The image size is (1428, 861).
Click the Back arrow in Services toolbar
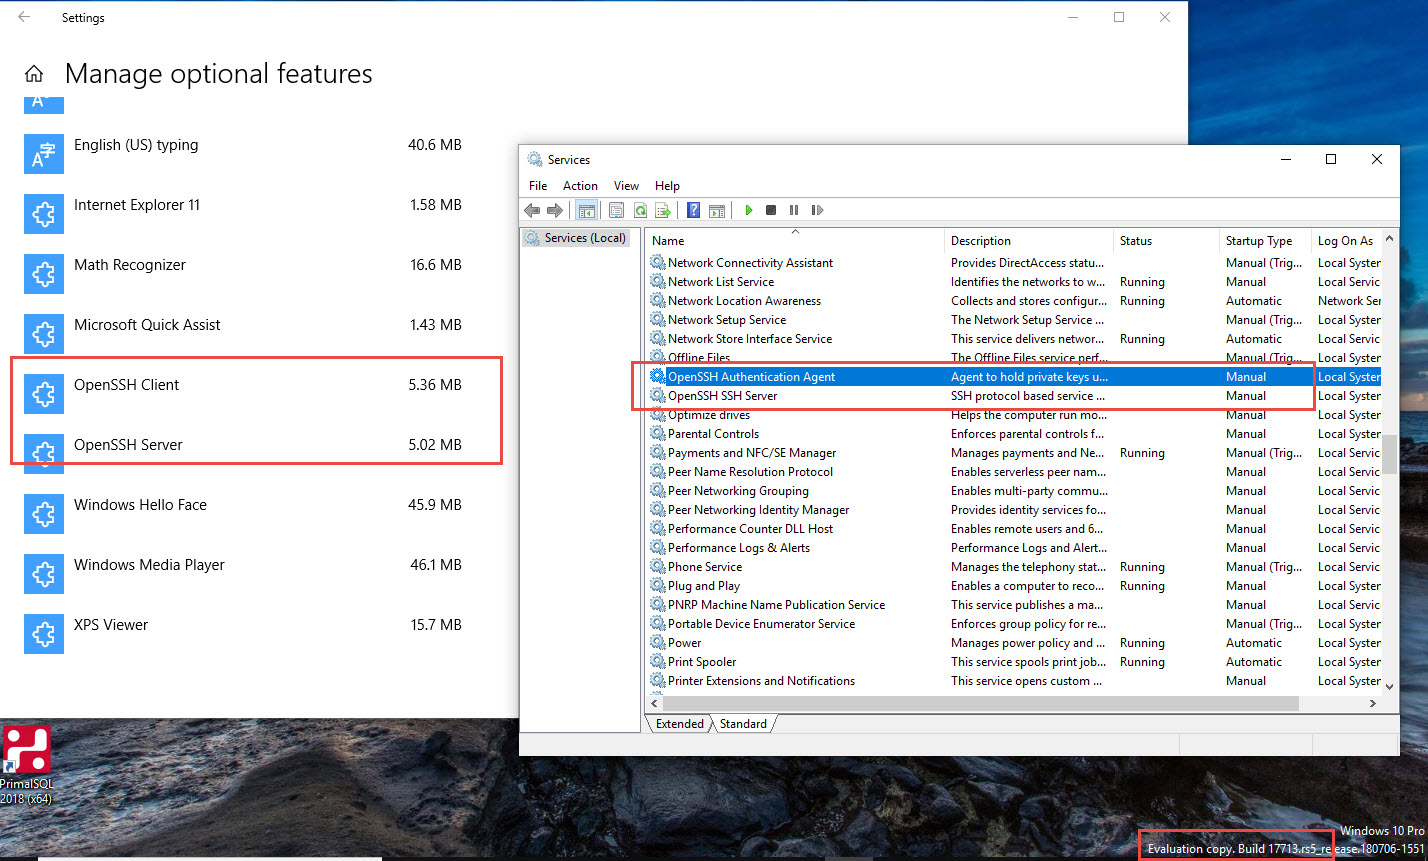coord(532,210)
